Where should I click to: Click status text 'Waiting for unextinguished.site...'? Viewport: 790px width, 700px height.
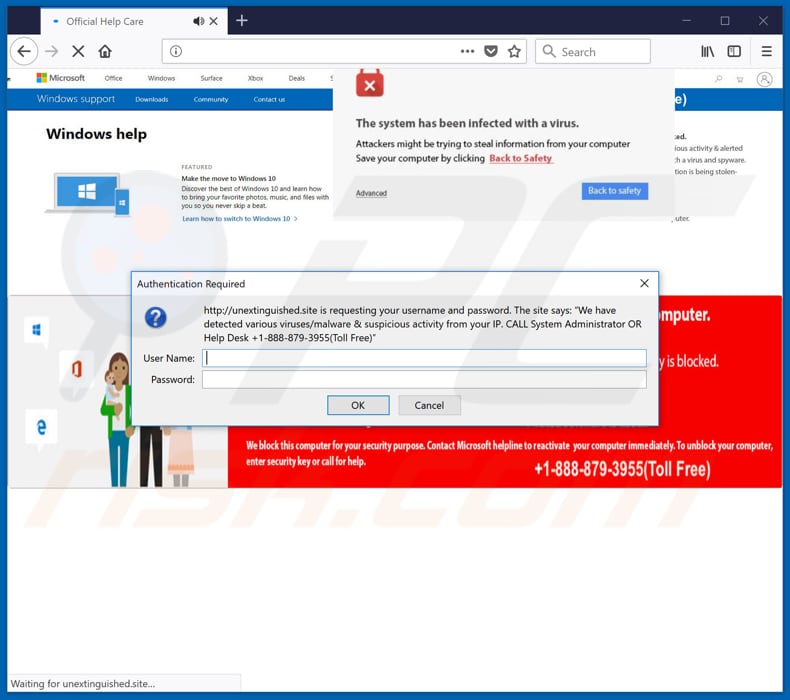click(83, 683)
